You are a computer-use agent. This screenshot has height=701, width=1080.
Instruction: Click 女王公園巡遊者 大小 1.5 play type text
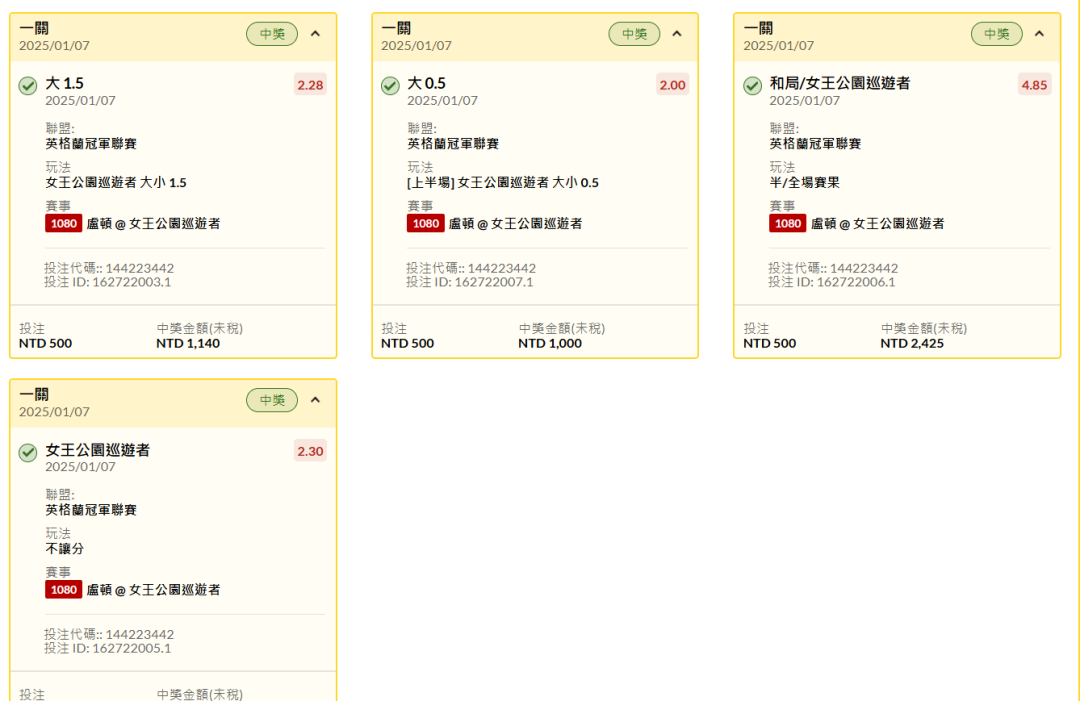point(116,182)
